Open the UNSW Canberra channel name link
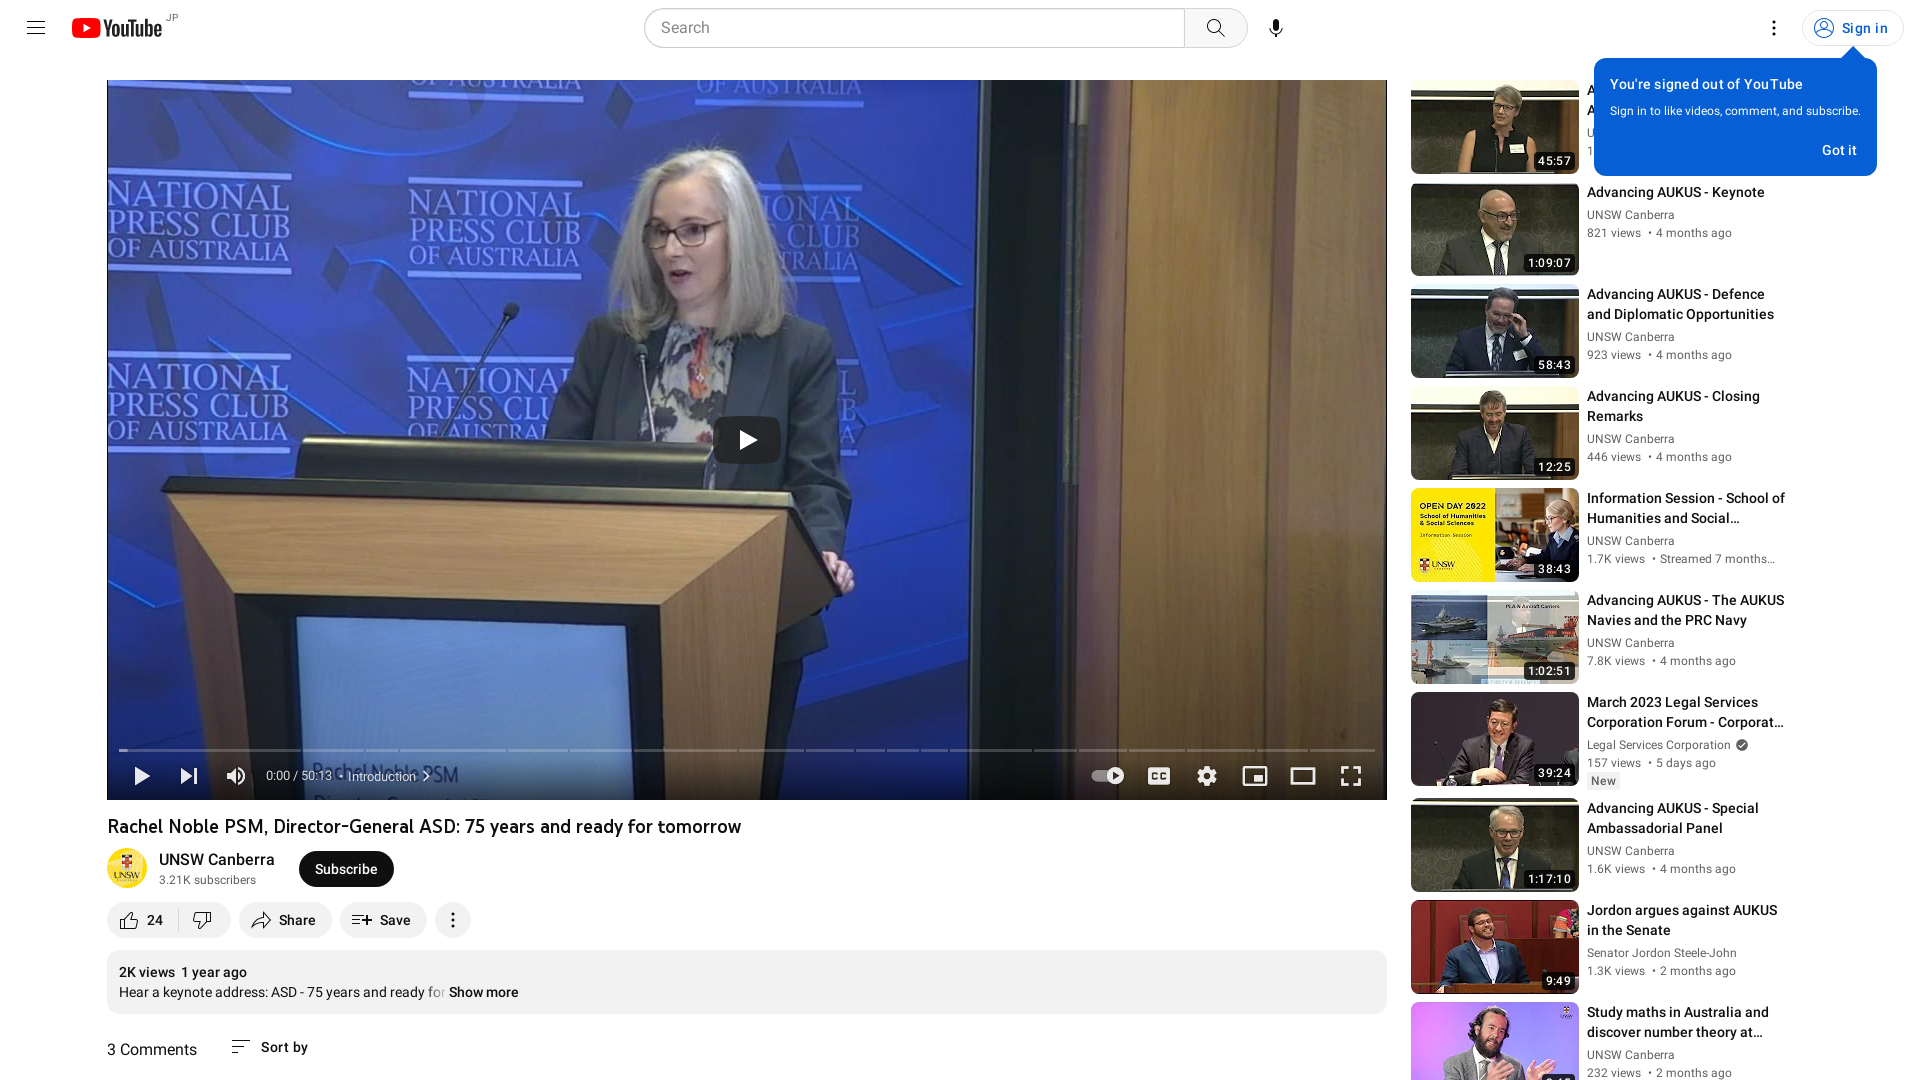This screenshot has width=1920, height=1080. click(x=216, y=859)
